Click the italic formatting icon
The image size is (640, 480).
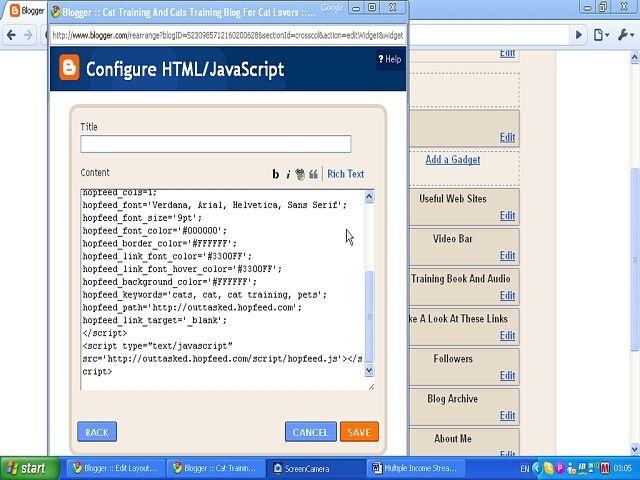point(288,174)
